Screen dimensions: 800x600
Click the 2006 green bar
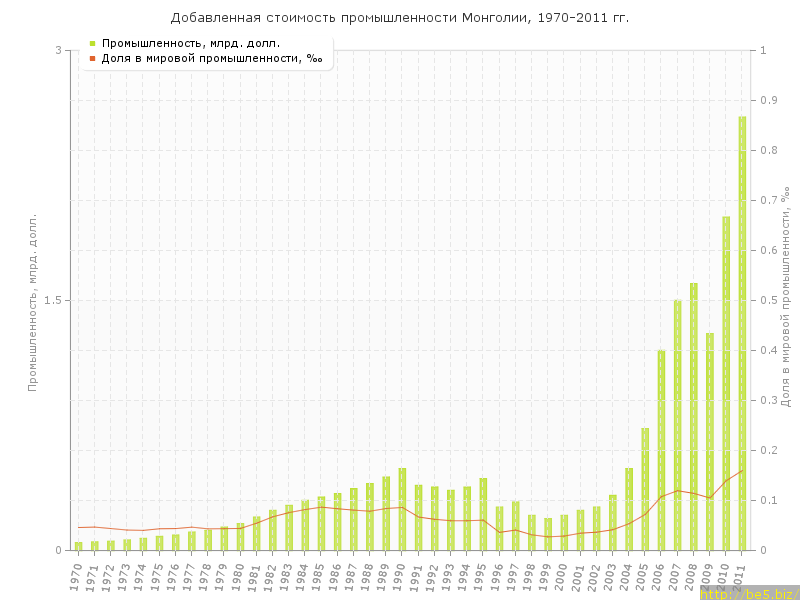click(661, 450)
